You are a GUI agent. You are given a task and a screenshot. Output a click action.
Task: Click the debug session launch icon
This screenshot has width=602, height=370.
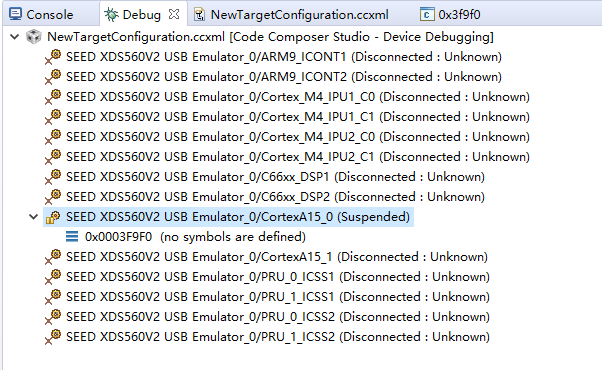coord(33,37)
